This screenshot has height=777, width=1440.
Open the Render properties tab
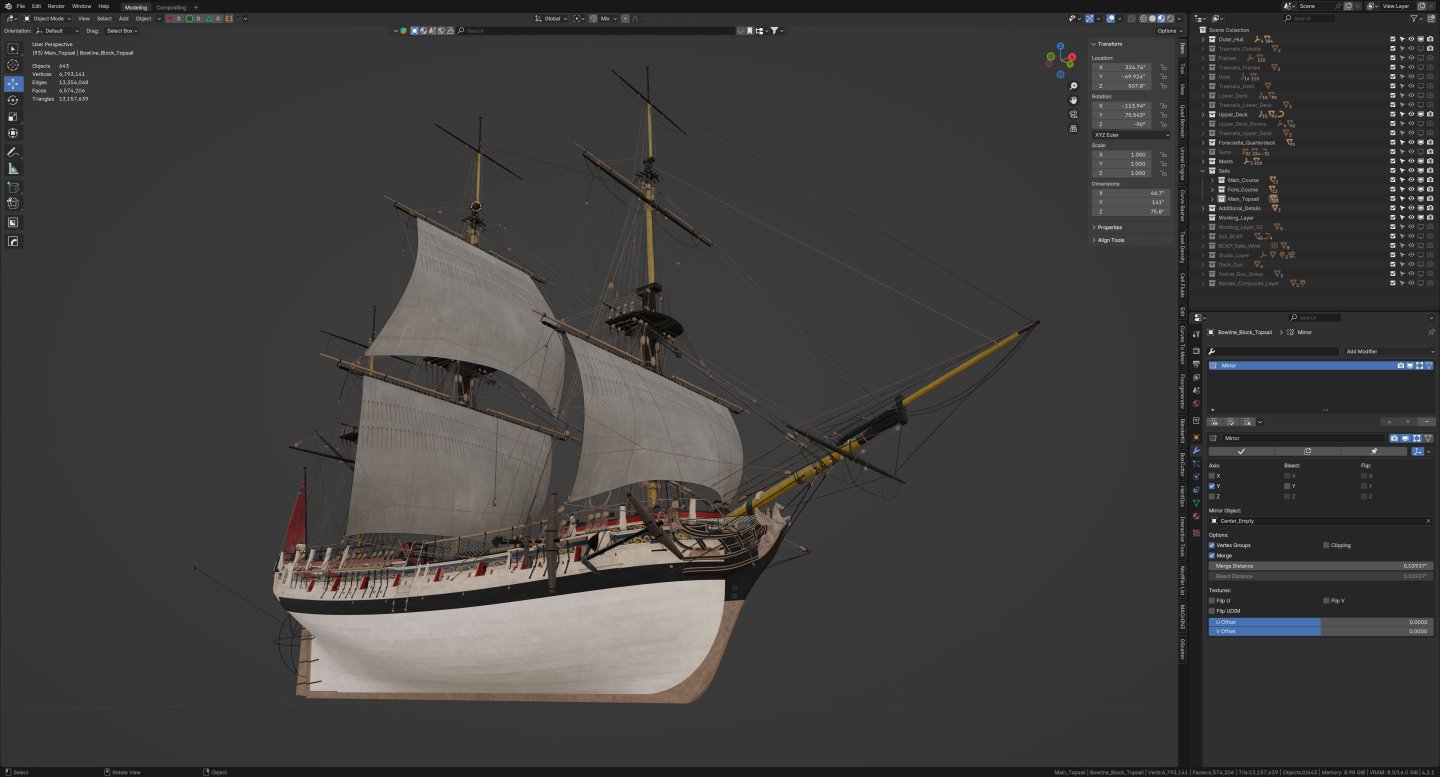(x=1196, y=349)
